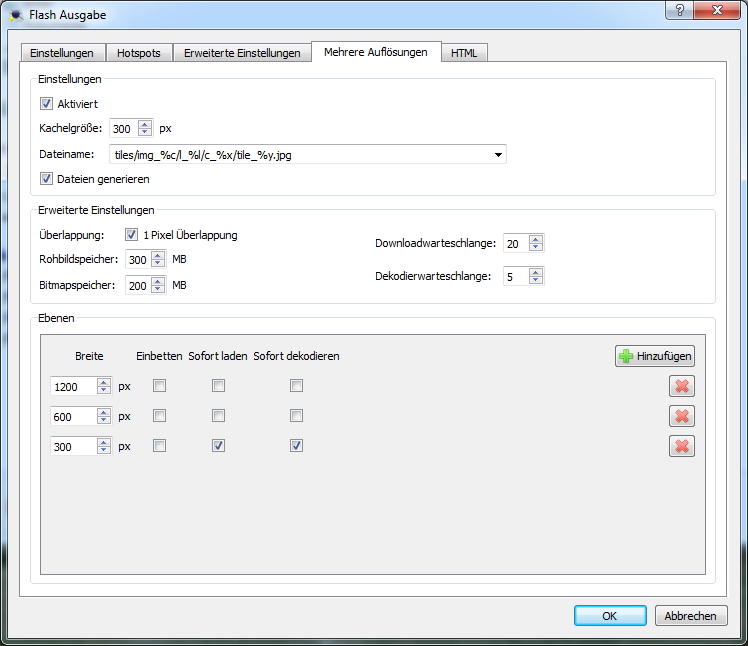Switch to the Hotspots tab
The width and height of the screenshot is (748, 646).
(139, 53)
